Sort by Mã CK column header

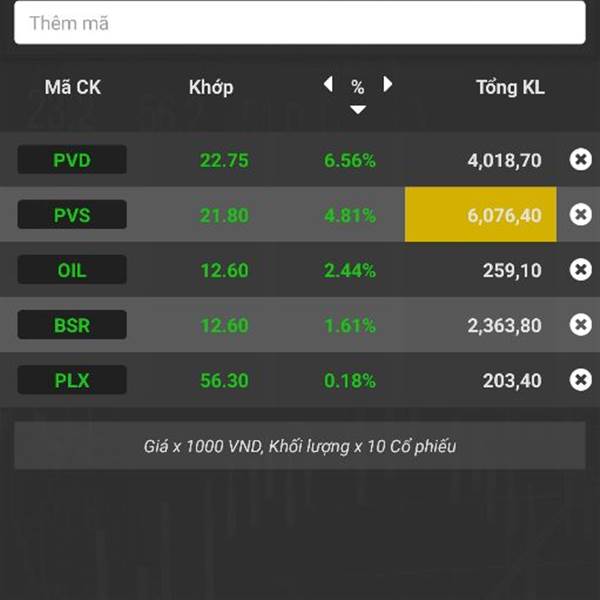pos(73,87)
